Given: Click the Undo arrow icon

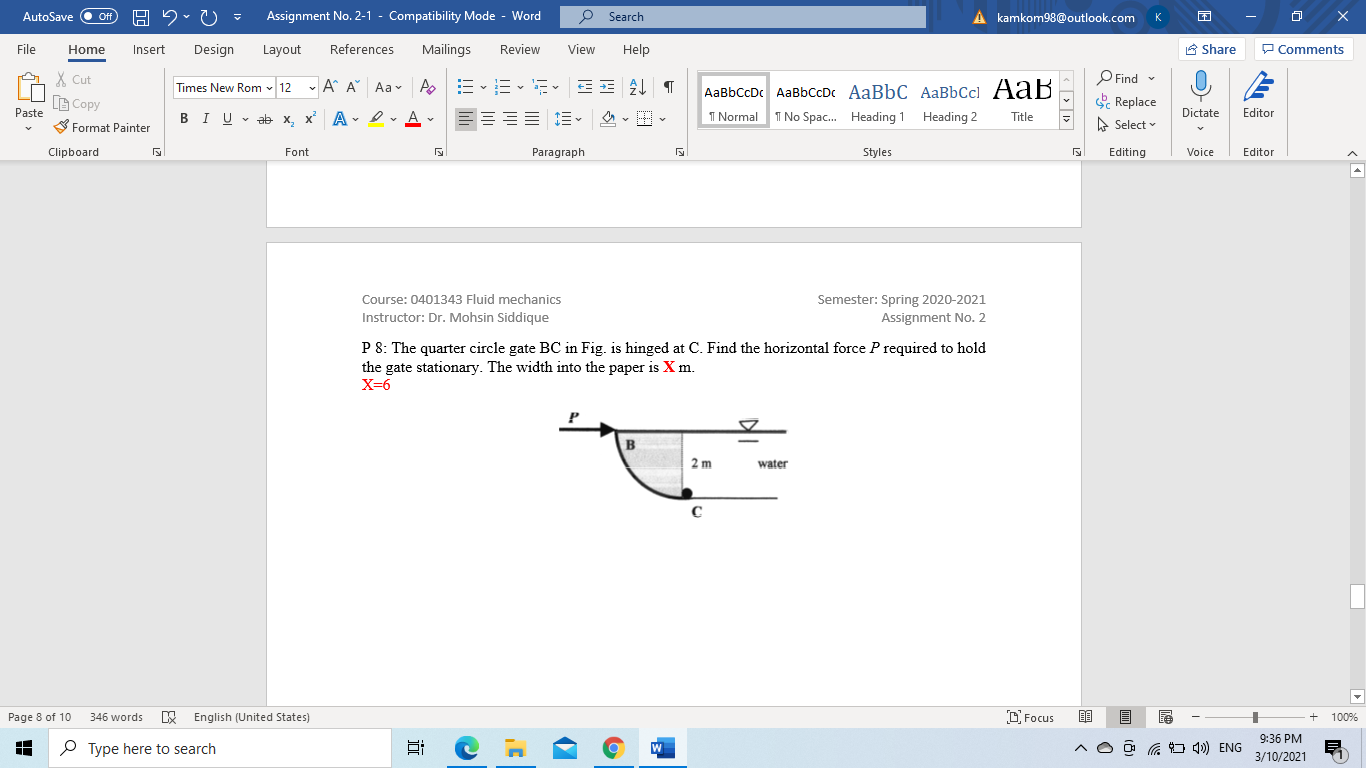Looking at the screenshot, I should click(169, 17).
